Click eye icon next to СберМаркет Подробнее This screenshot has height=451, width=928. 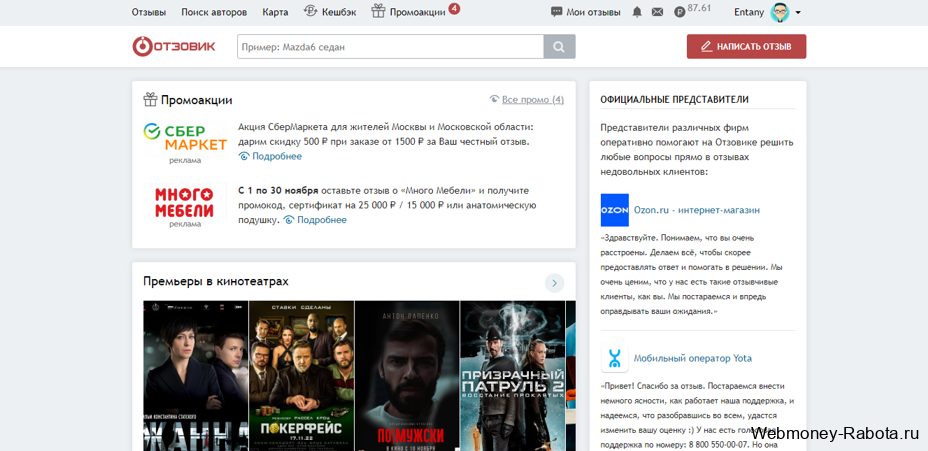[244, 156]
